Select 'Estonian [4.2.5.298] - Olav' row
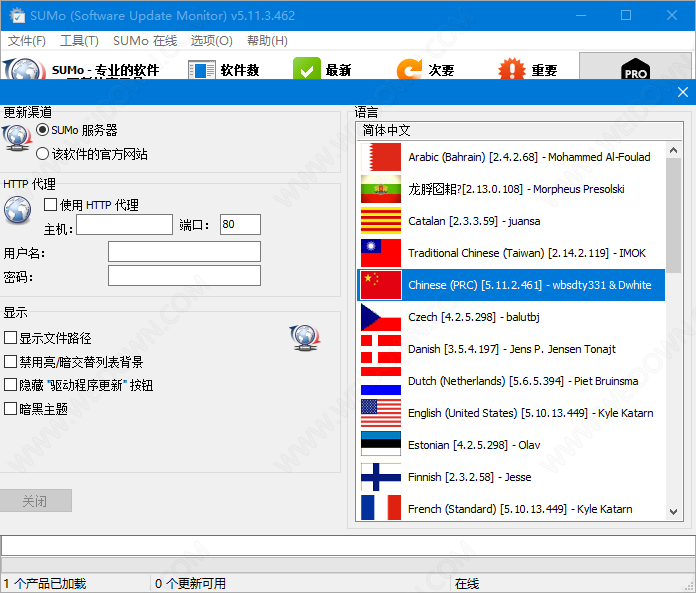The height and width of the screenshot is (593, 696). pos(511,445)
